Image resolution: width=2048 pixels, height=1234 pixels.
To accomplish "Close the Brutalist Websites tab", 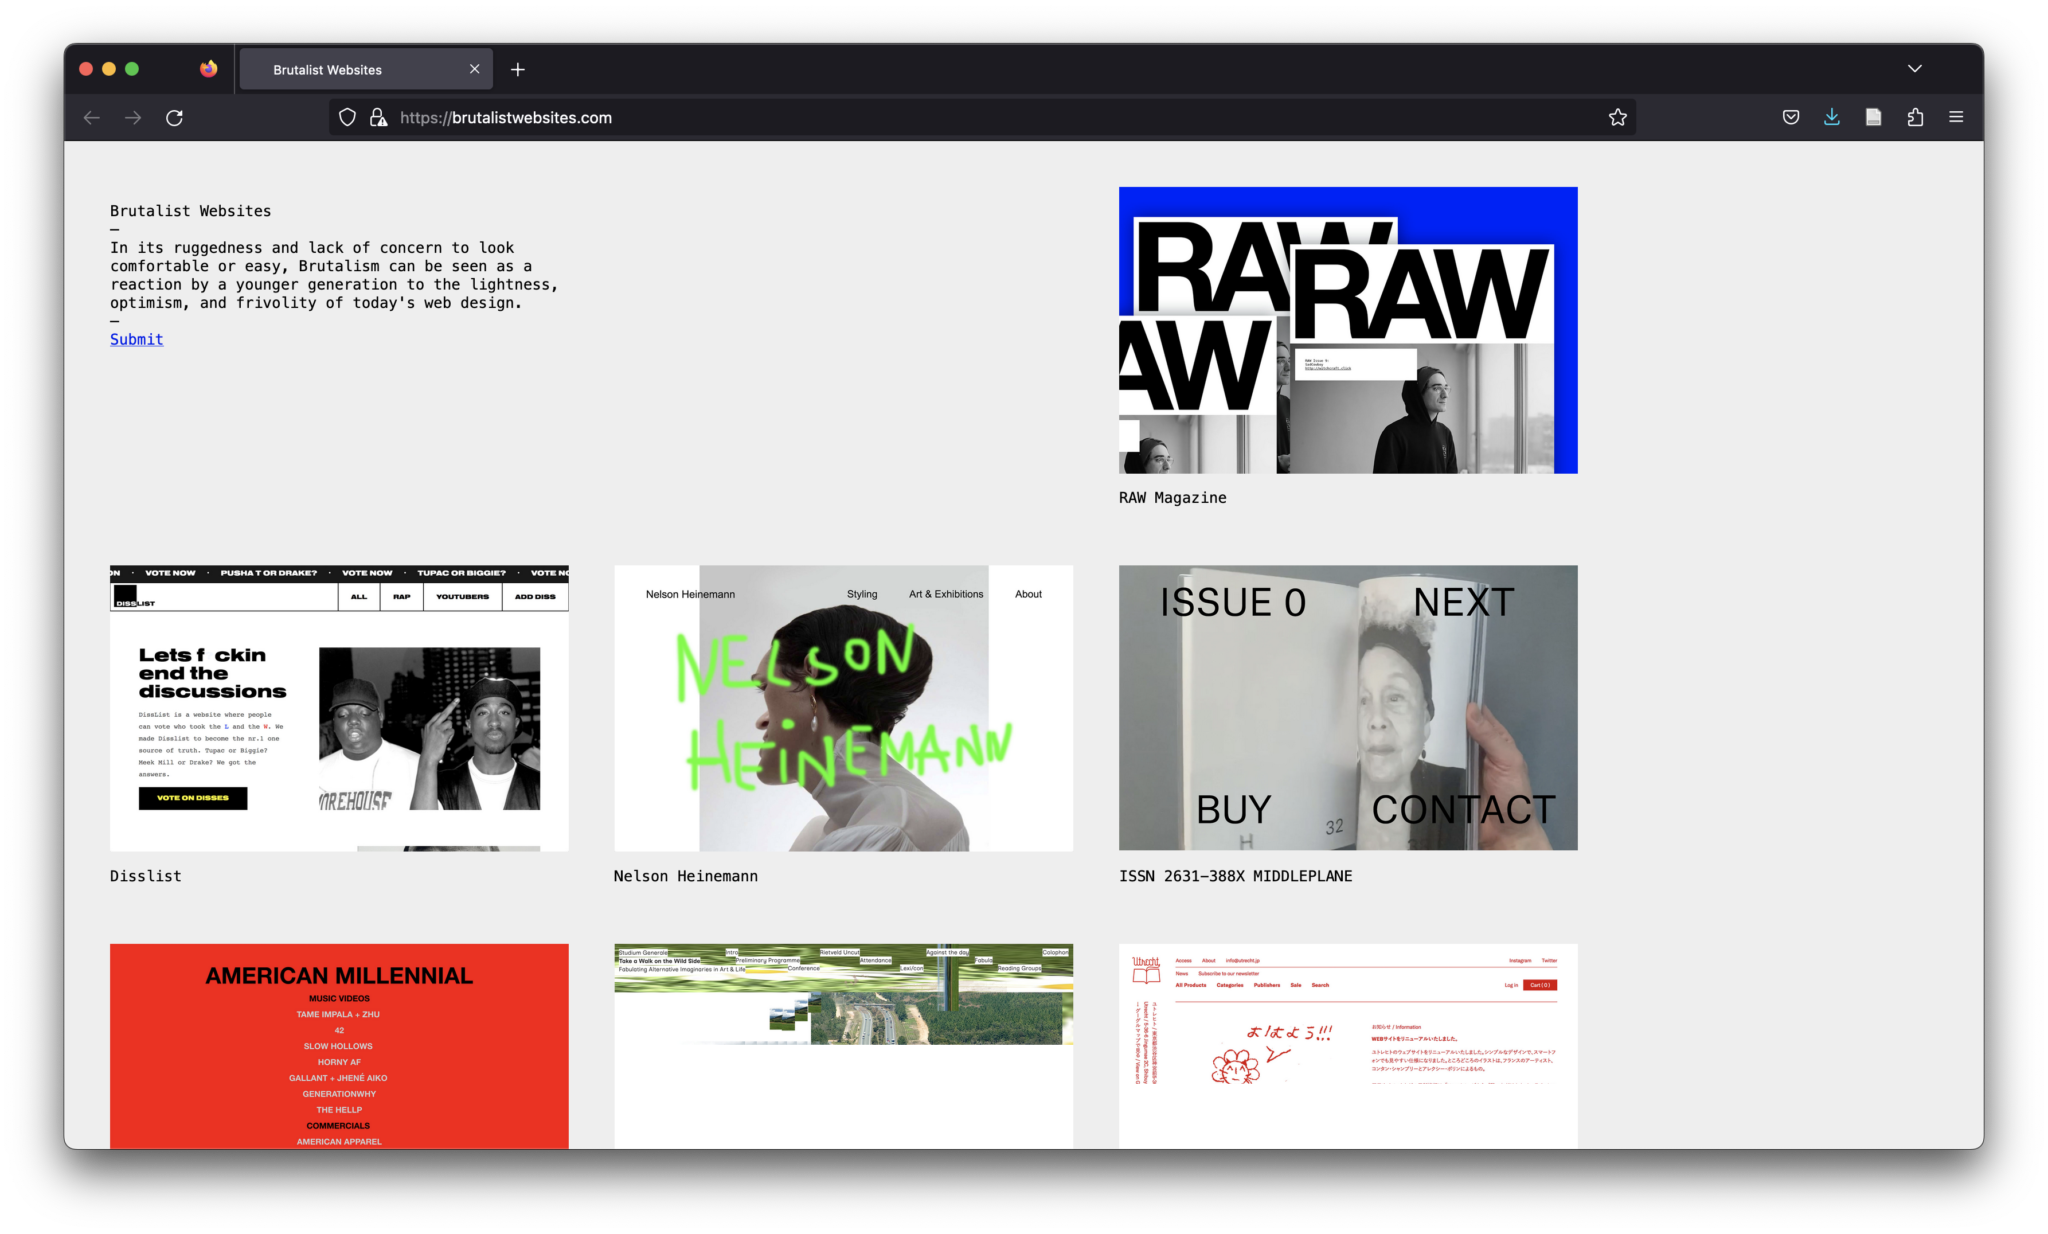I will [474, 69].
